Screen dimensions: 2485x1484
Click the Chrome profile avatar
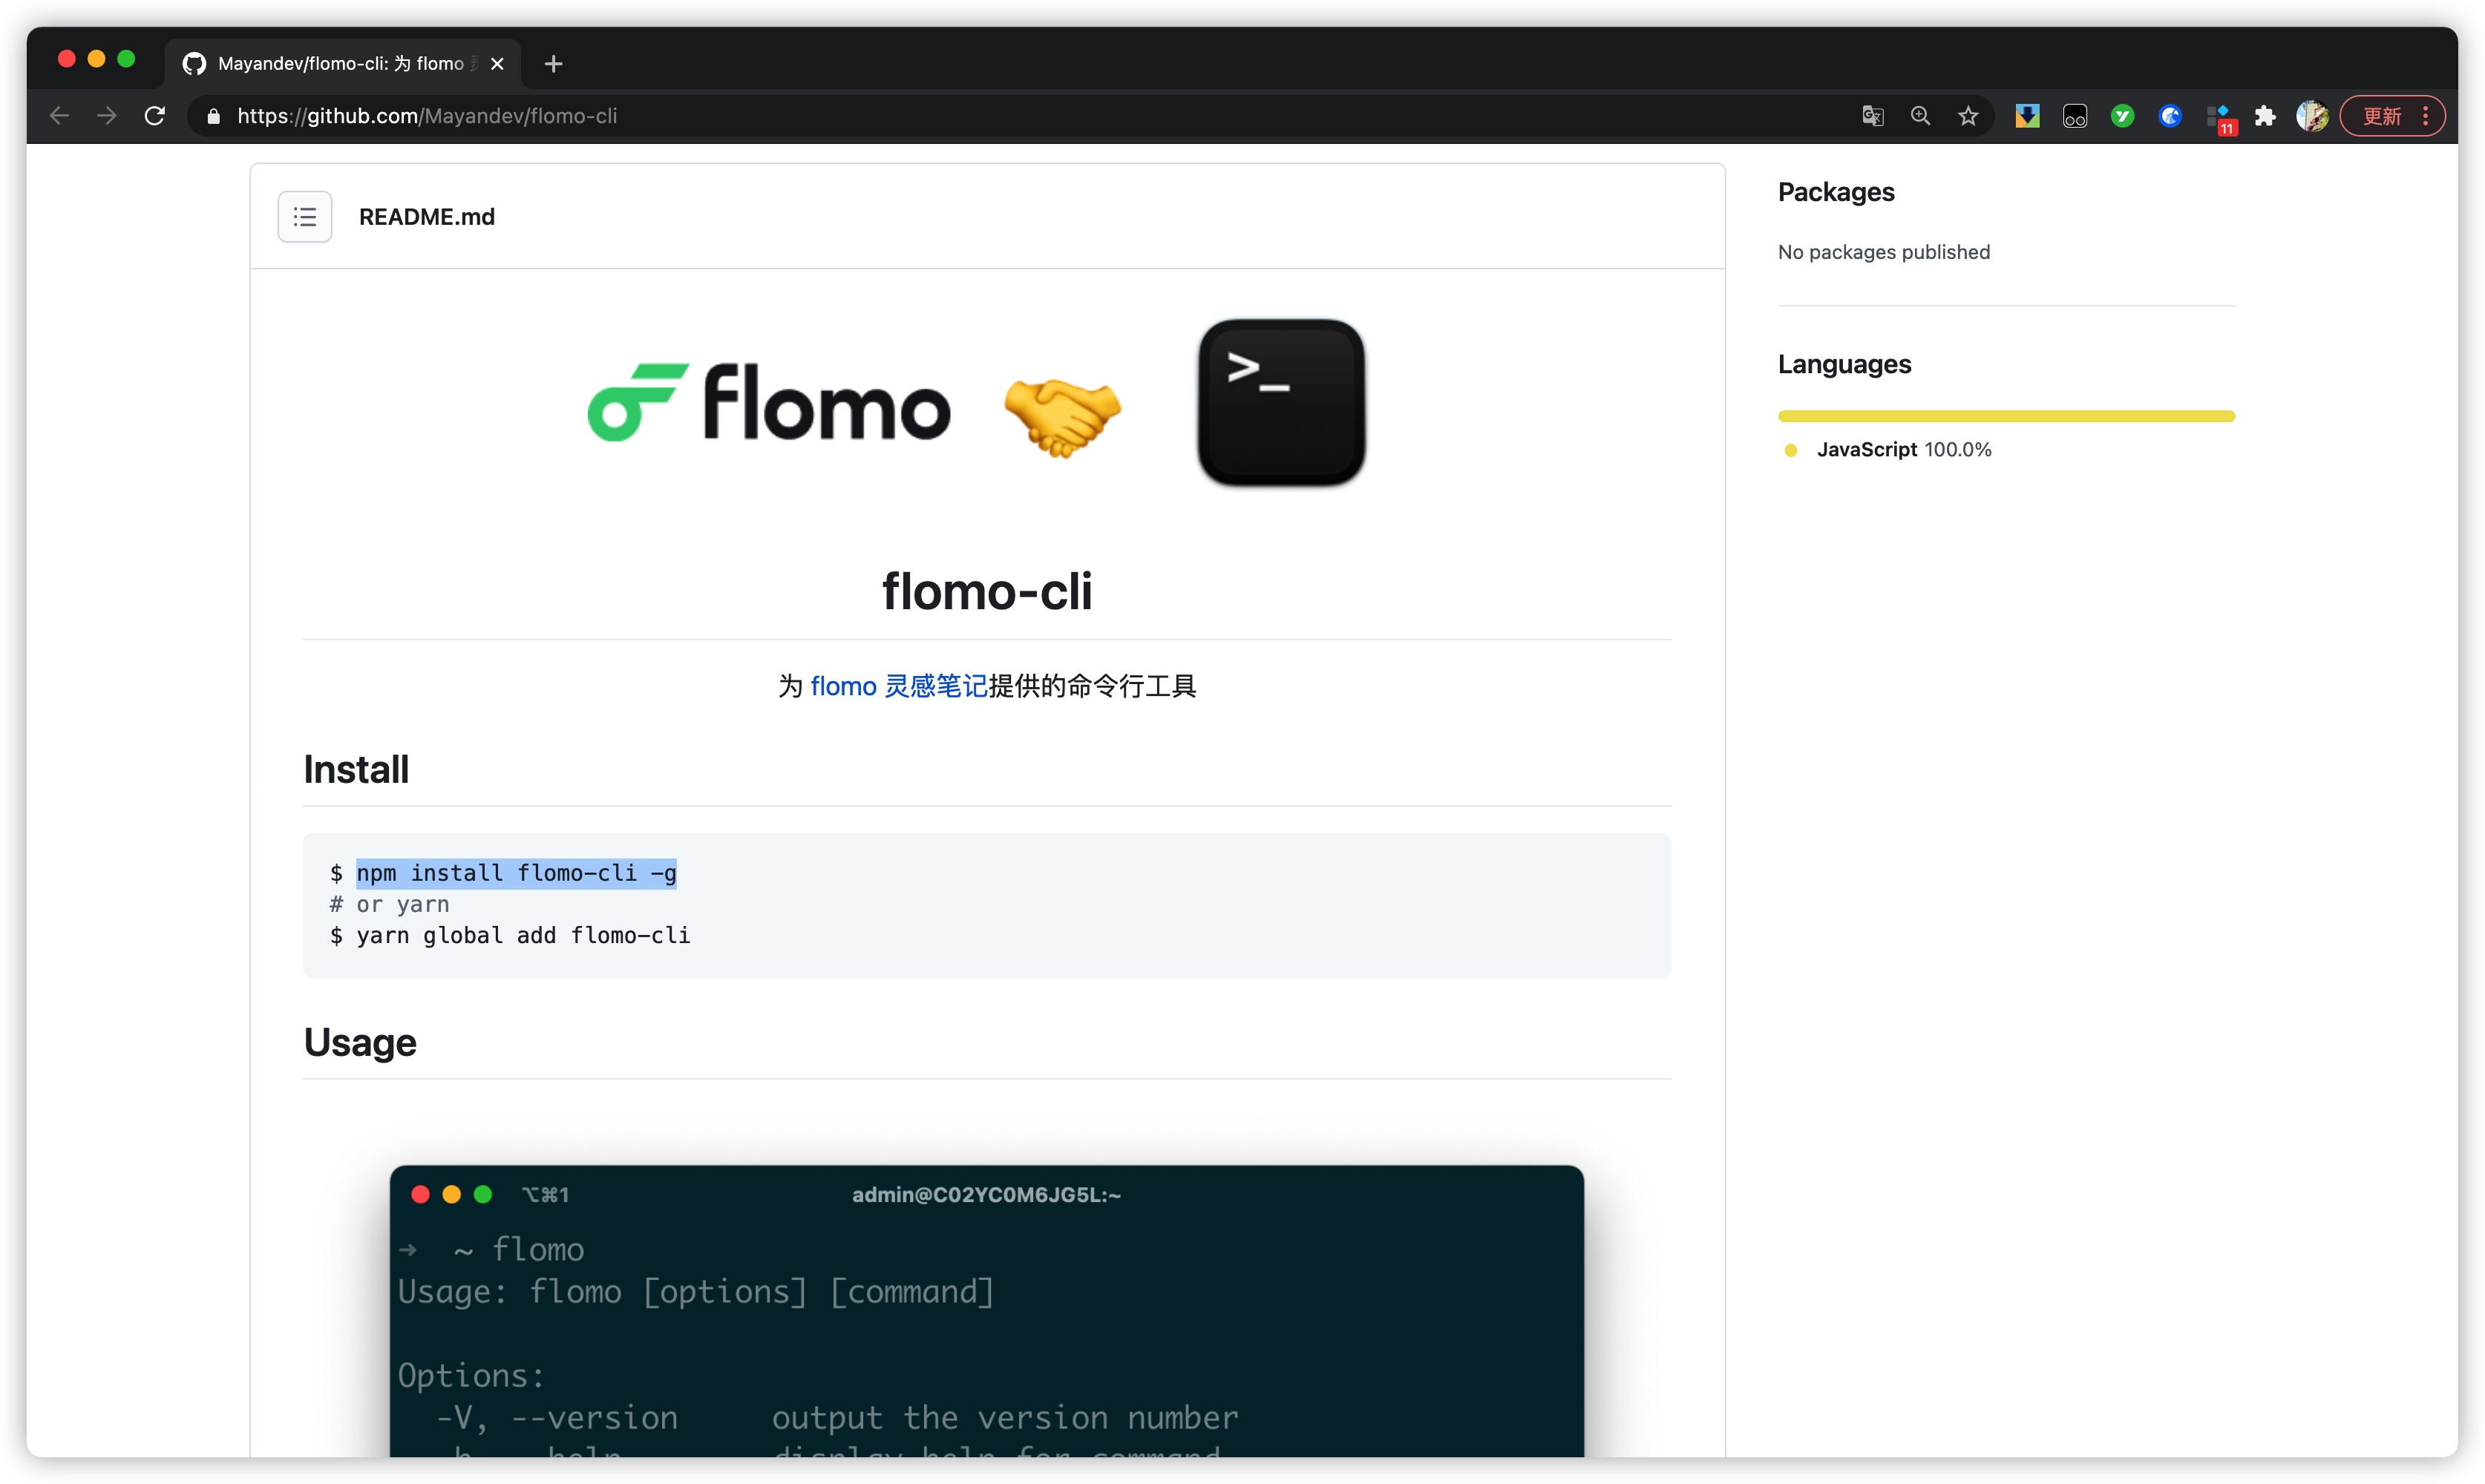[x=2311, y=116]
